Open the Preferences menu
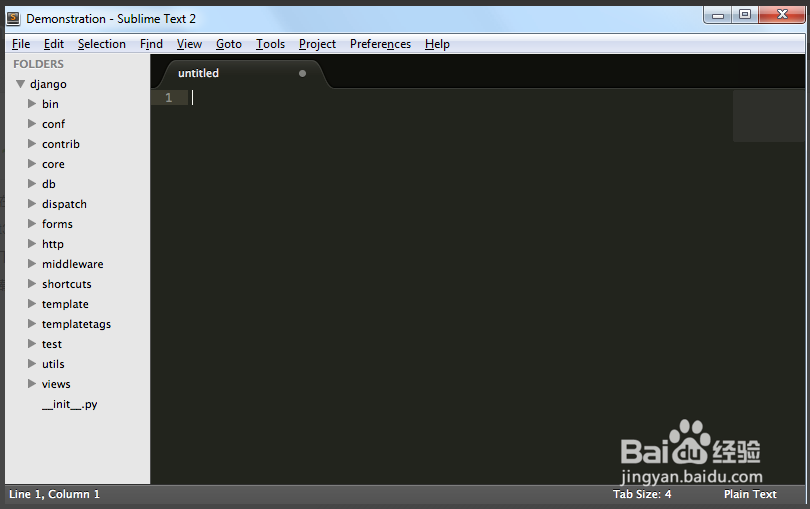This screenshot has width=810, height=509. 380,44
